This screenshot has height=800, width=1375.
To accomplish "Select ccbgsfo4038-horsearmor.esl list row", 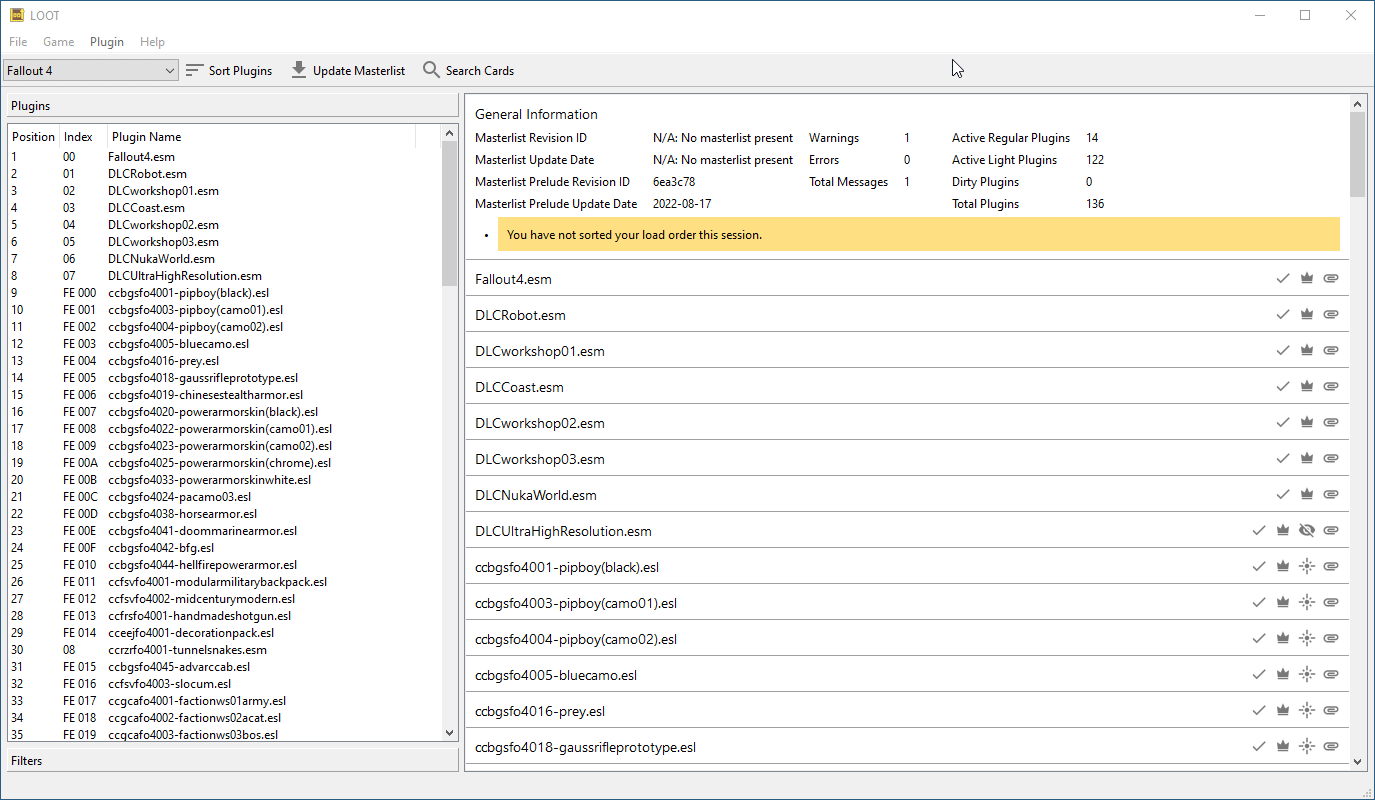I will pyautogui.click(x=224, y=514).
